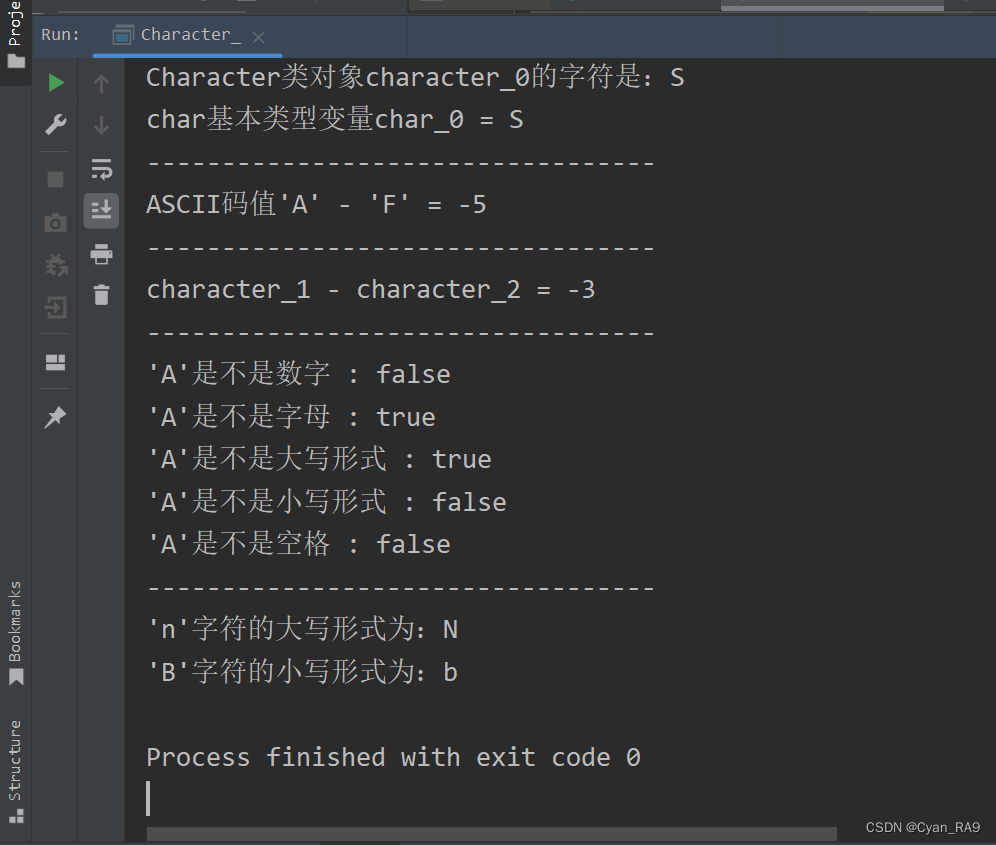Jump up the stack trace arrow
The width and height of the screenshot is (996, 845).
tap(102, 83)
